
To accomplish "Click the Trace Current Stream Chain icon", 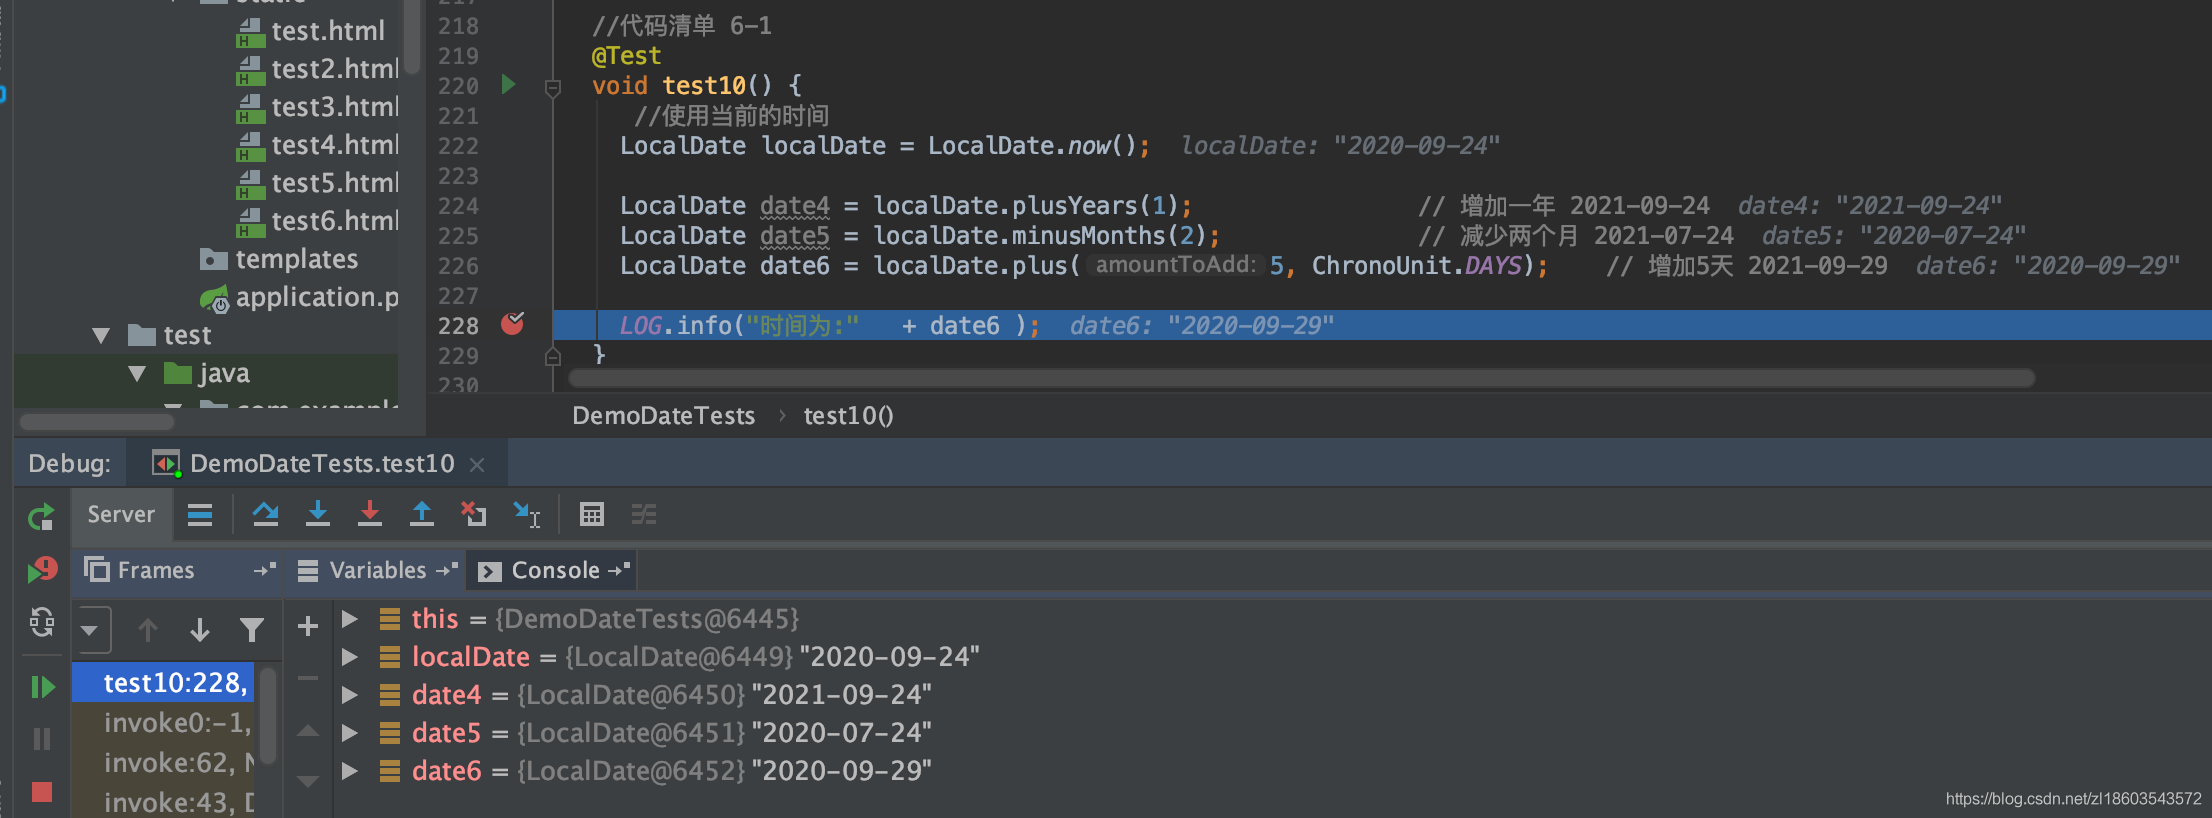I will pyautogui.click(x=644, y=515).
